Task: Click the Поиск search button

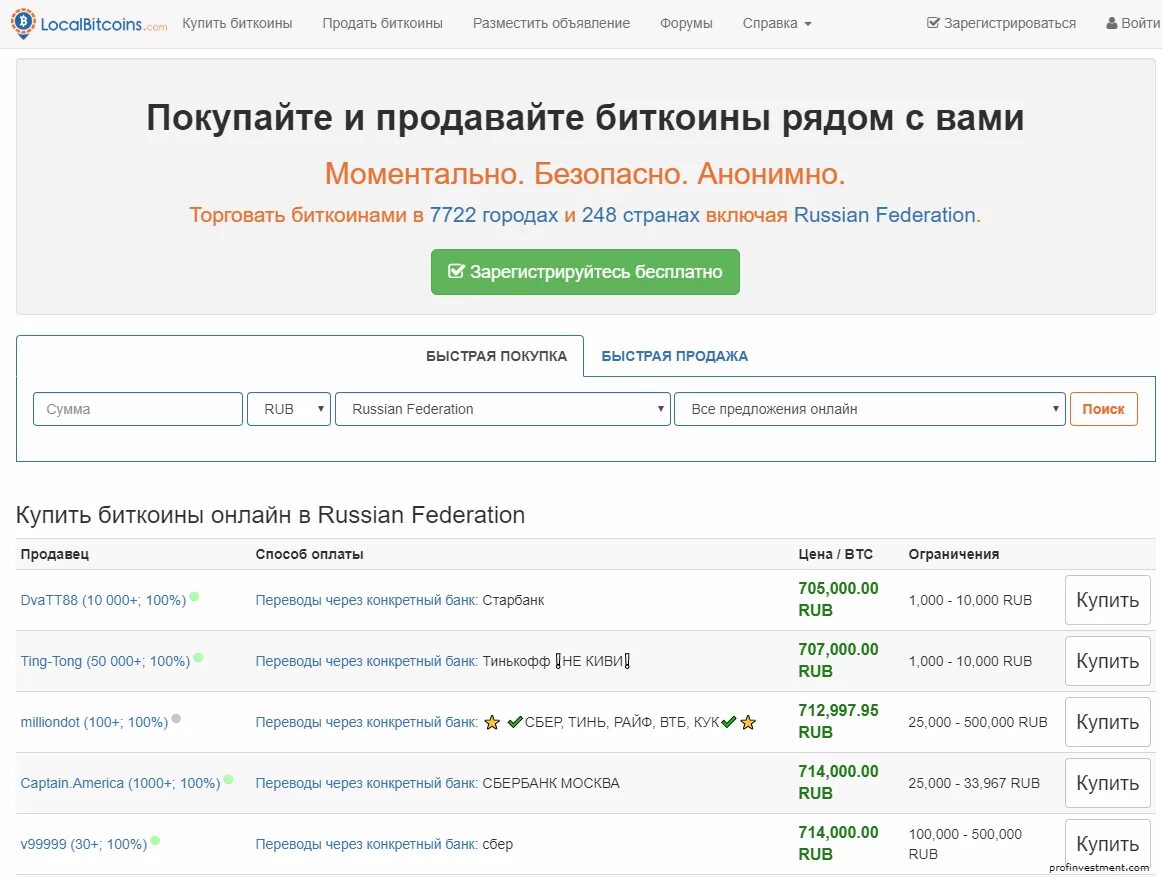Action: [1103, 409]
